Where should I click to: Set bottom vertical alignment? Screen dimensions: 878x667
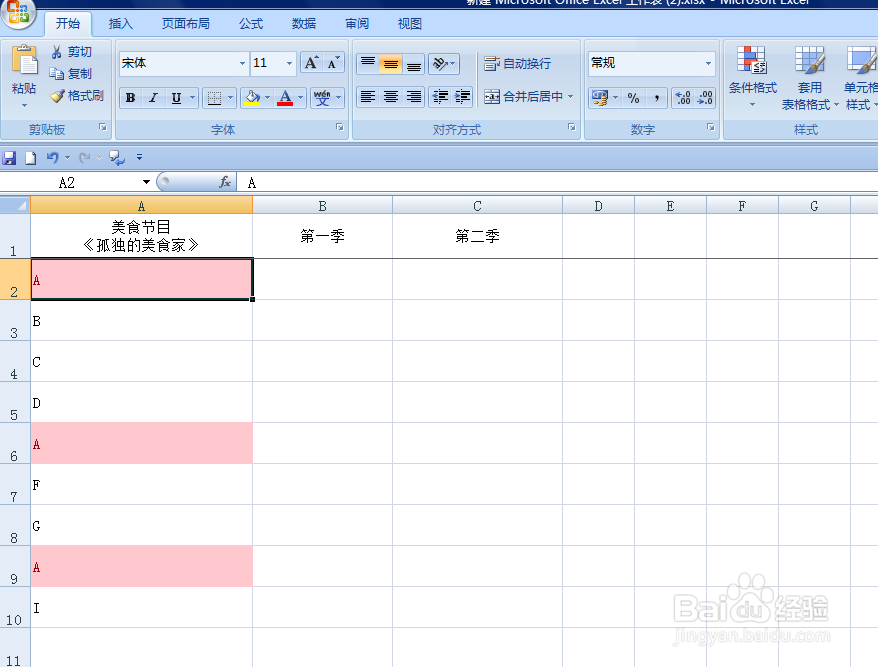[414, 63]
